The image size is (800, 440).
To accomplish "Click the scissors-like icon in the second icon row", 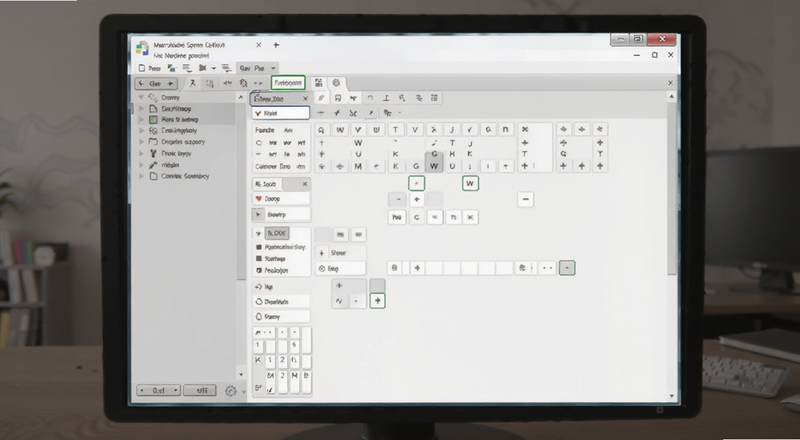I will click(x=353, y=113).
